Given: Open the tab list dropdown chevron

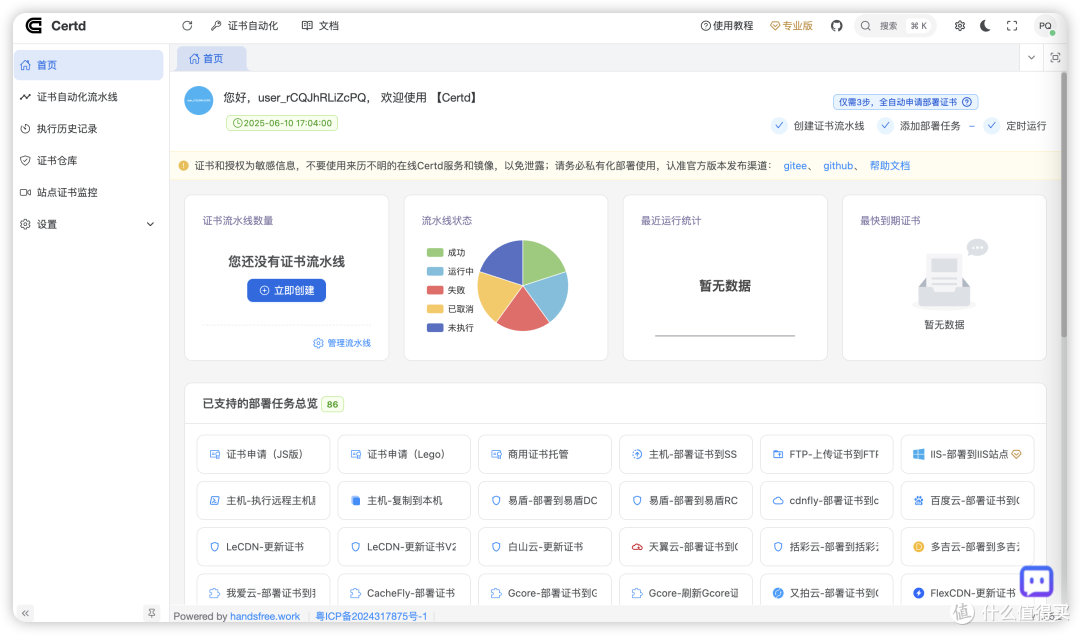Looking at the screenshot, I should (1031, 58).
